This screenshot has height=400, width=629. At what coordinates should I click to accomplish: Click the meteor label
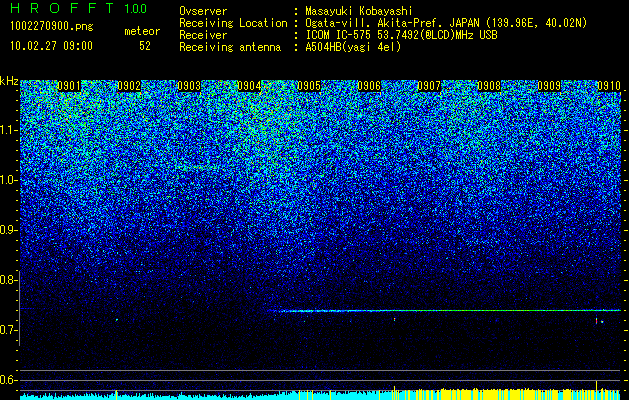pyautogui.click(x=142, y=31)
